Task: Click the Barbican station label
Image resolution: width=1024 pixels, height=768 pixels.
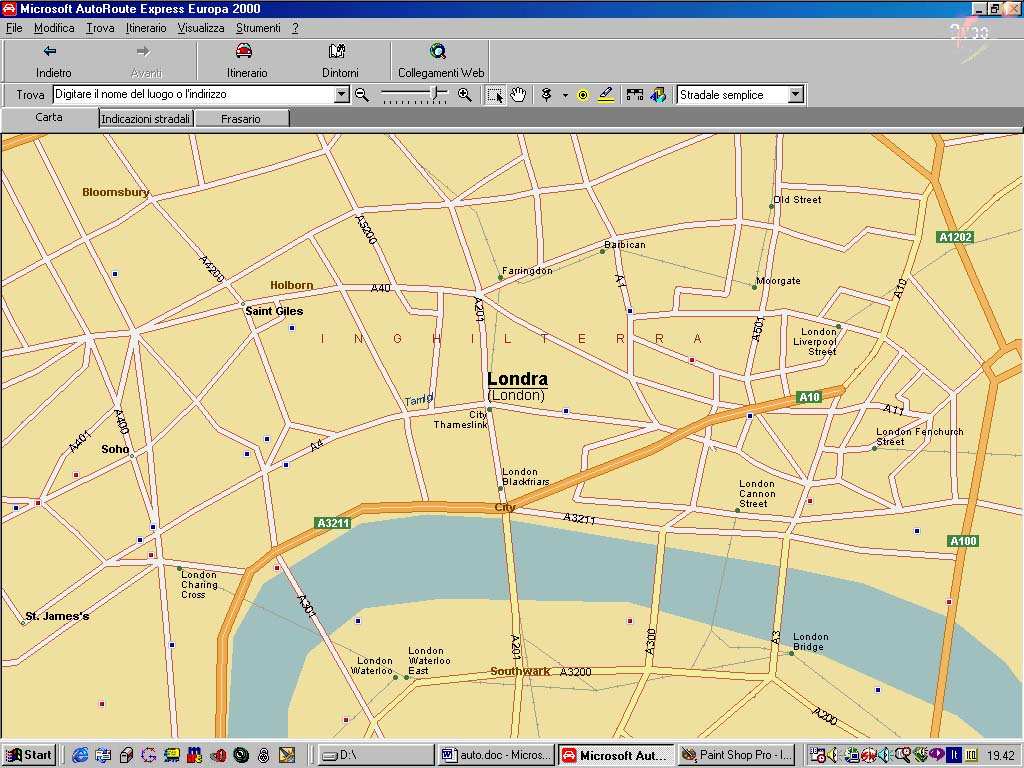Action: (x=625, y=245)
